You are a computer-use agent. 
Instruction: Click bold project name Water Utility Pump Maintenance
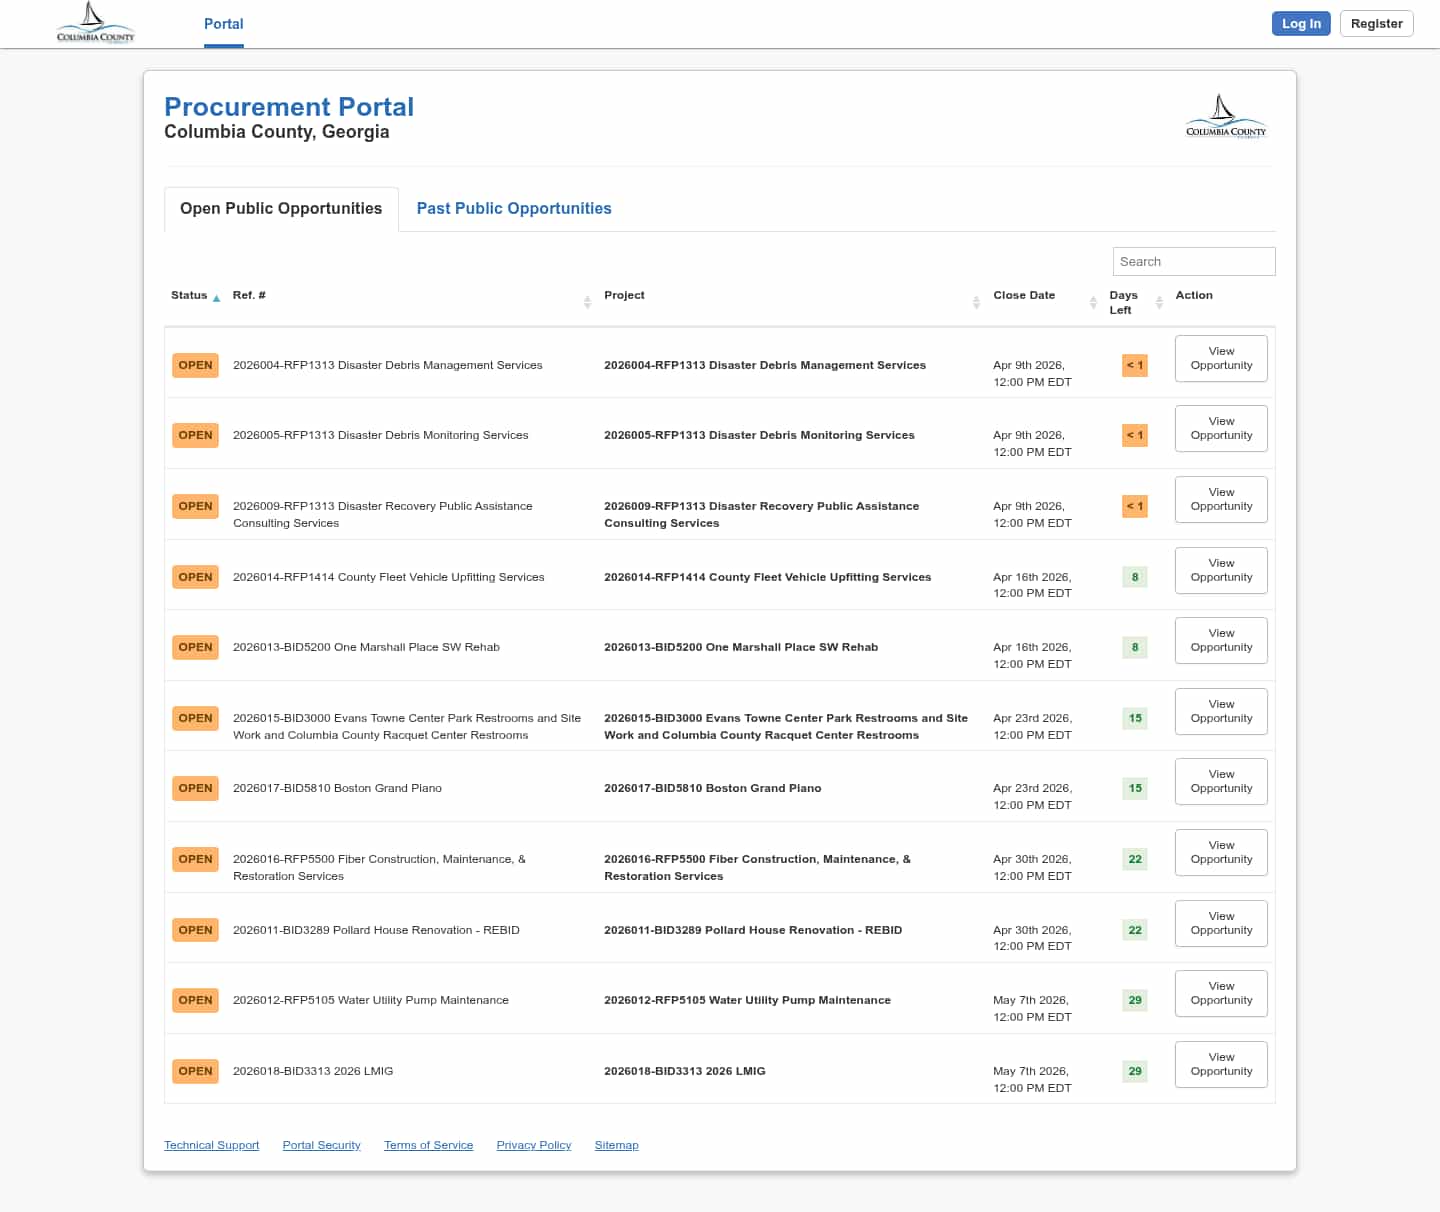click(x=747, y=1000)
